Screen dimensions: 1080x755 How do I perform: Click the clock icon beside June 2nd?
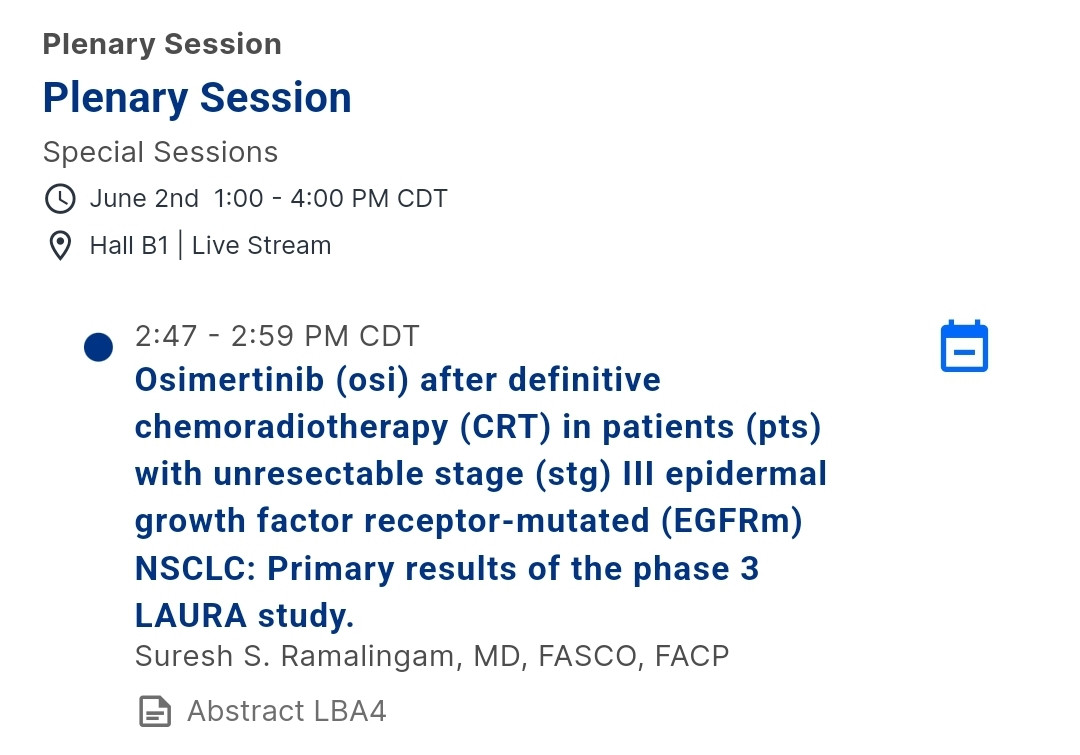pos(60,198)
